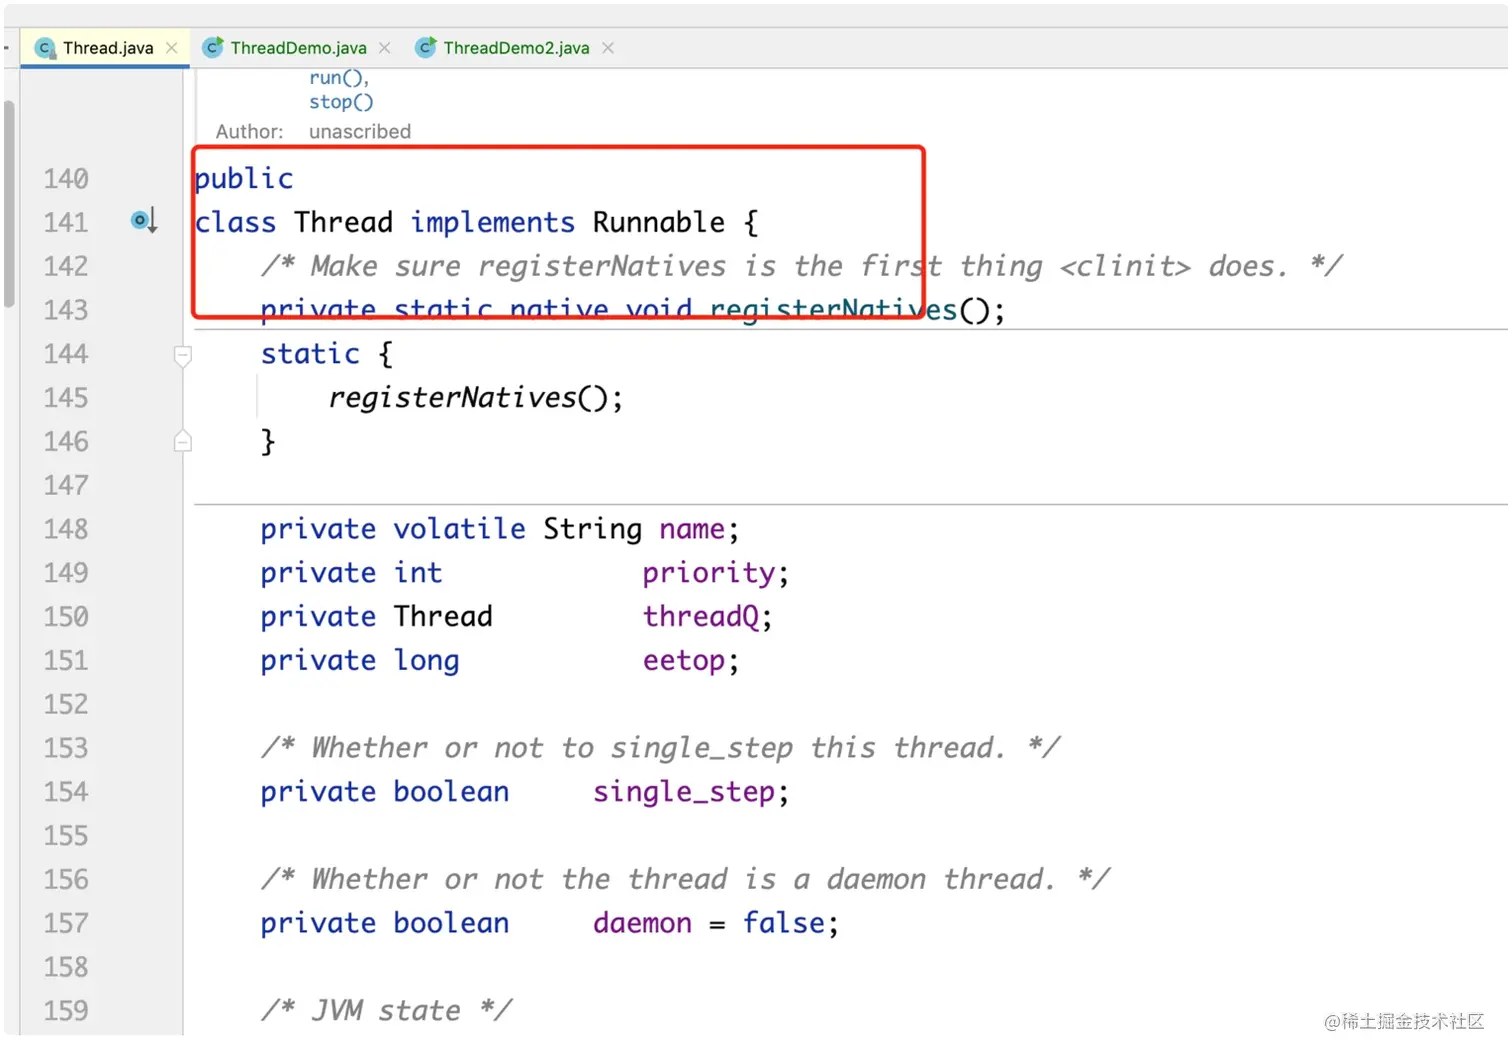This screenshot has width=1512, height=1059.
Task: Click line number 140 in the gutter
Action: 66,179
